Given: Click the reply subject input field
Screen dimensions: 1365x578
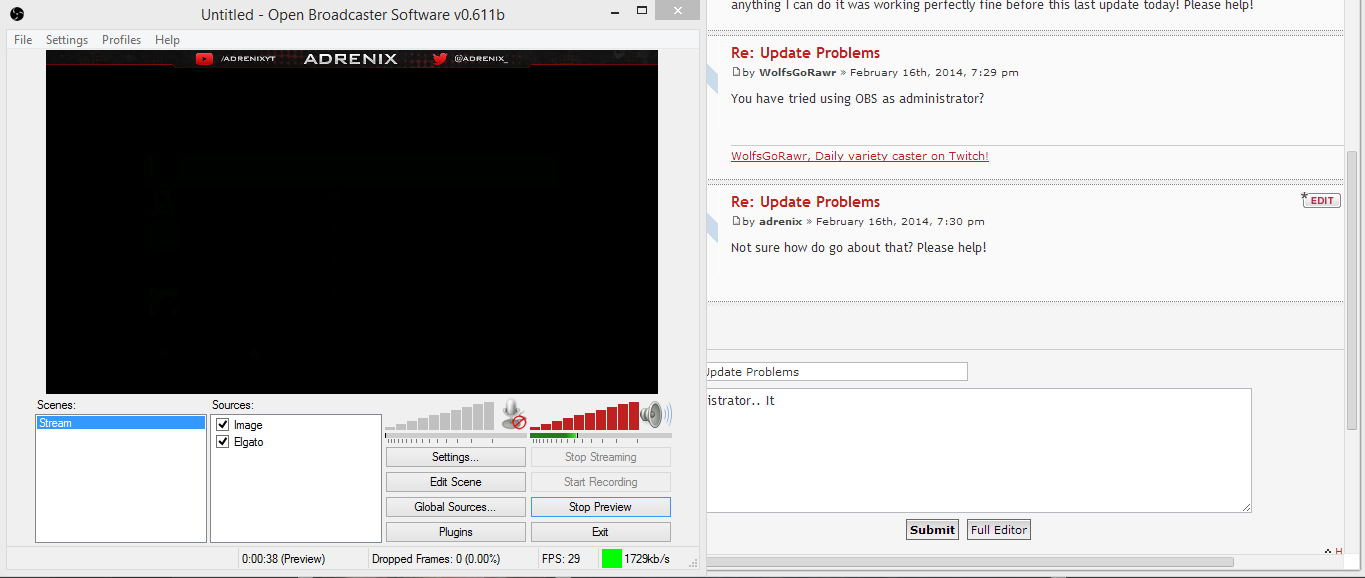Looking at the screenshot, I should click(837, 372).
